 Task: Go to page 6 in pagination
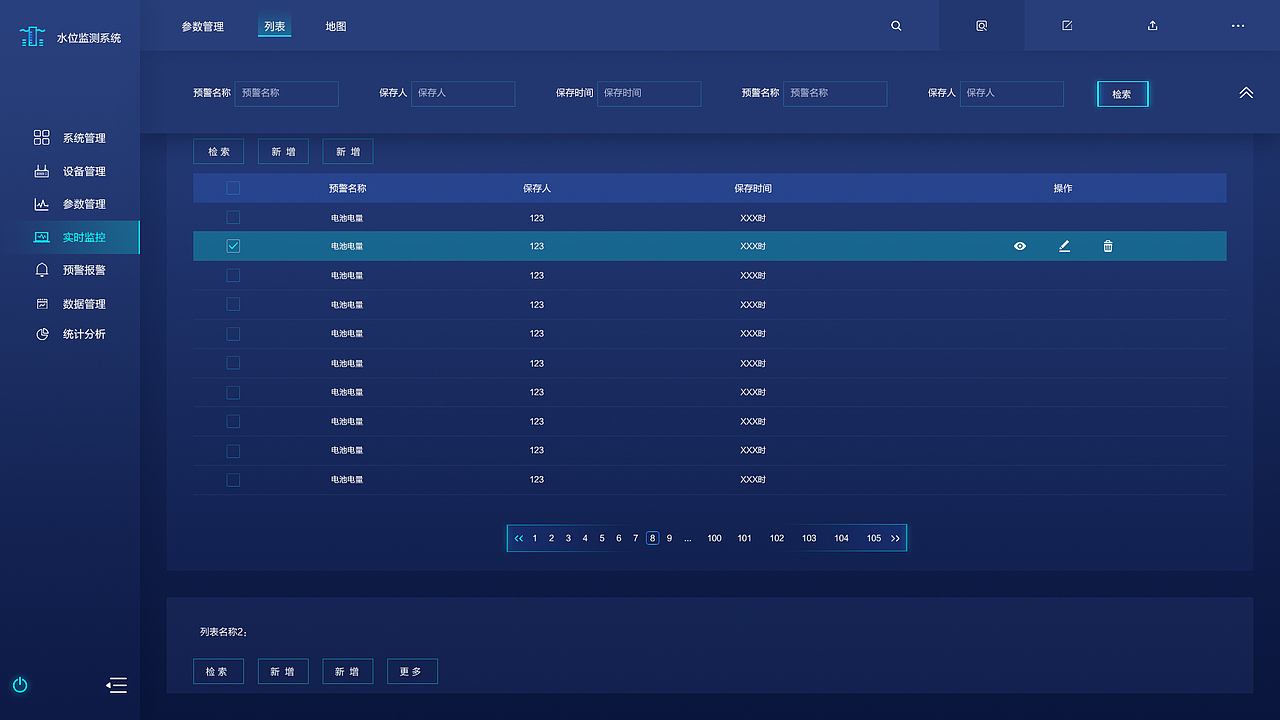(x=619, y=538)
